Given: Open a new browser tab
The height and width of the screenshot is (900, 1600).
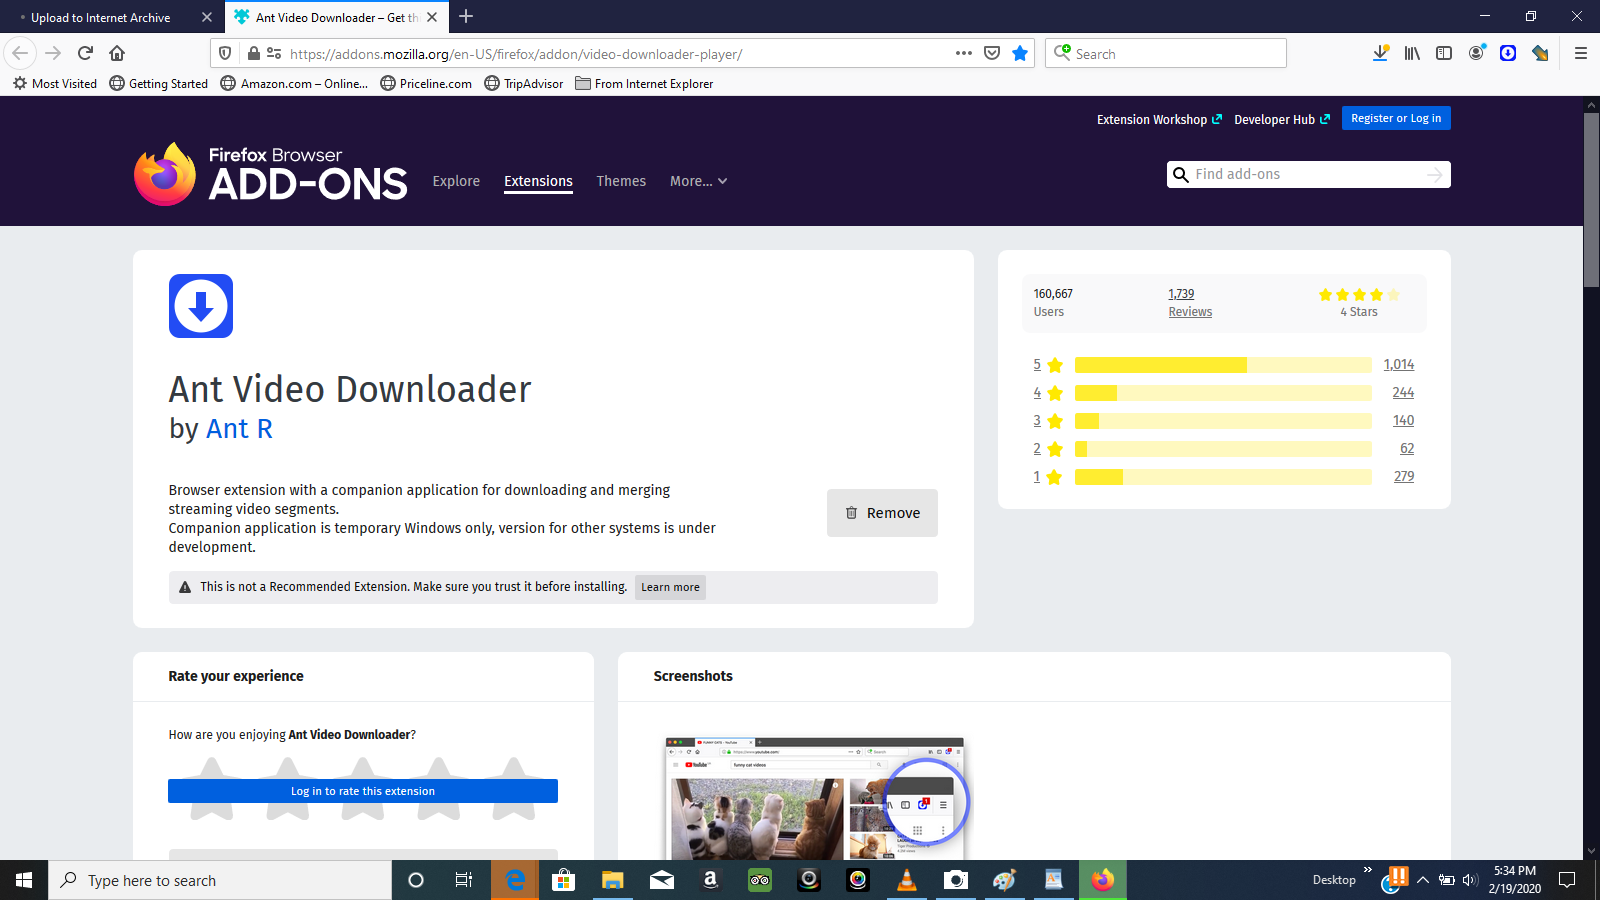Looking at the screenshot, I should click(466, 17).
